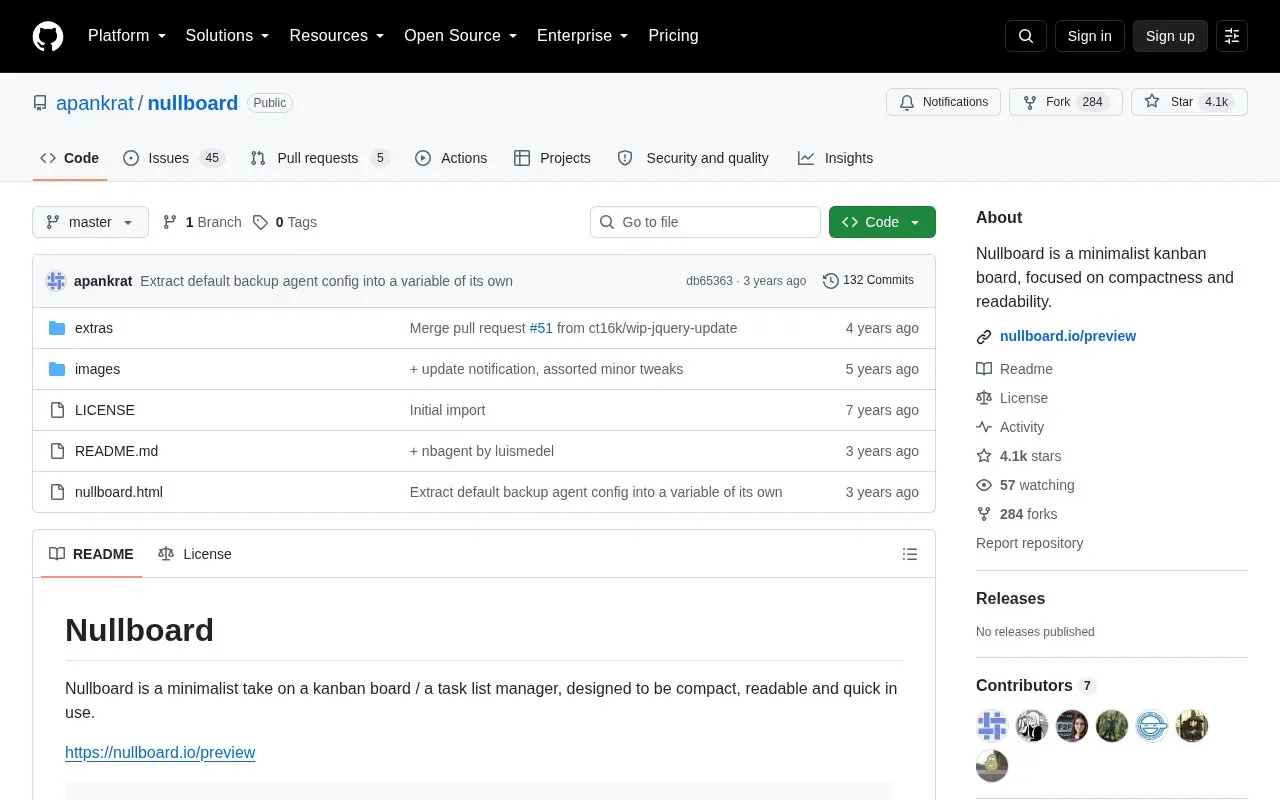Open the README.md file
This screenshot has width=1280, height=800.
tap(116, 451)
